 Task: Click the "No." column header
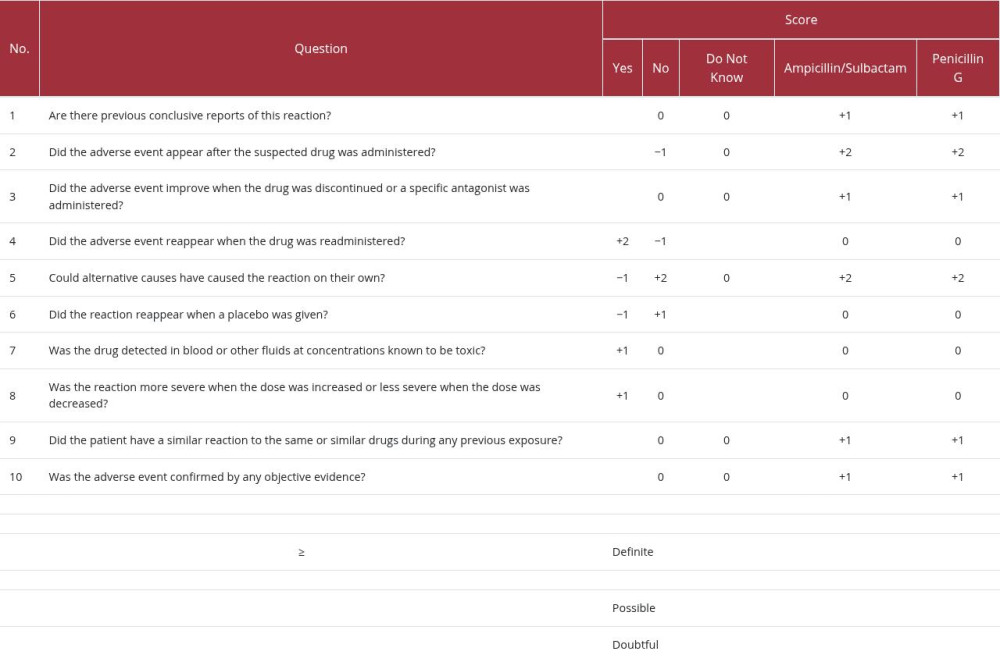[19, 48]
